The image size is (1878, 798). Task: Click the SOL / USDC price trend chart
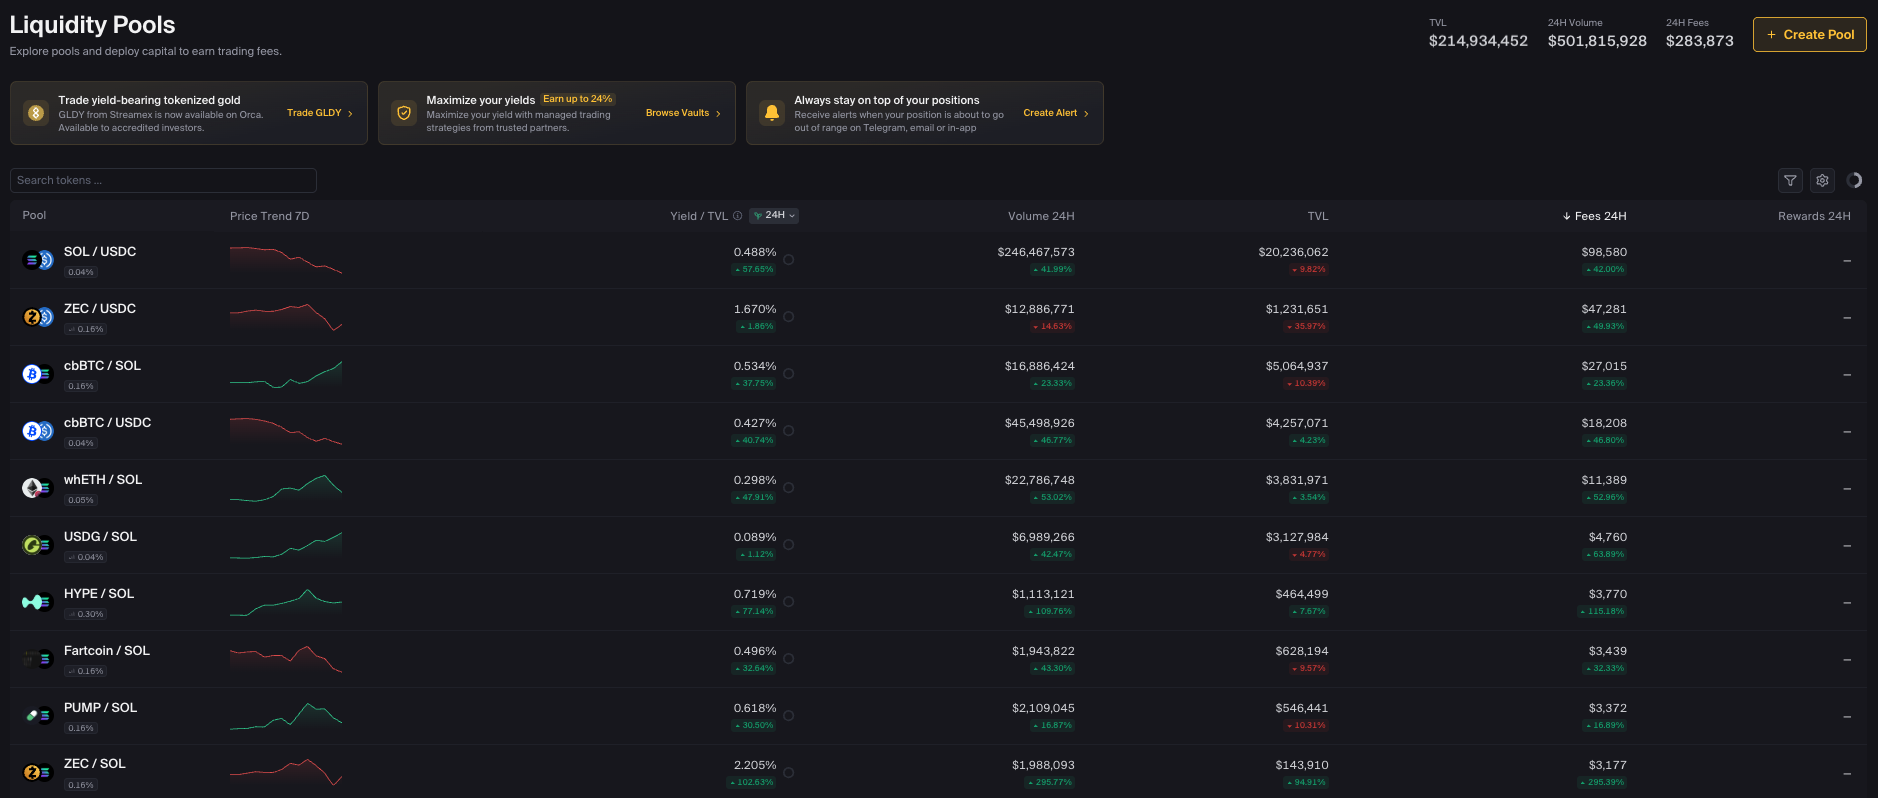point(286,260)
